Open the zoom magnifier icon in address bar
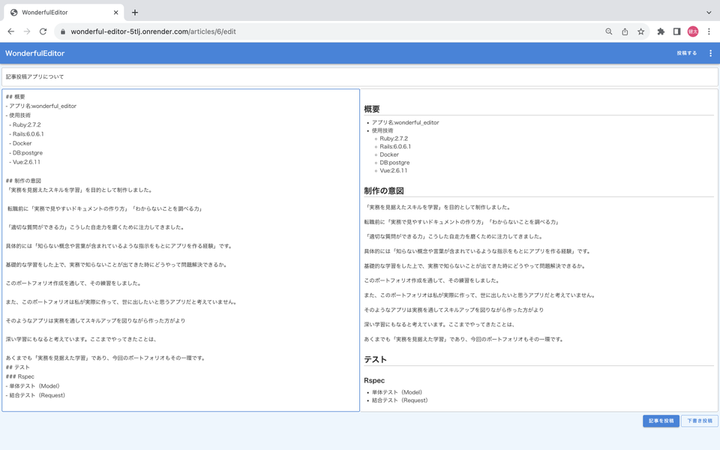Viewport: 720px width, 450px height. [608, 32]
